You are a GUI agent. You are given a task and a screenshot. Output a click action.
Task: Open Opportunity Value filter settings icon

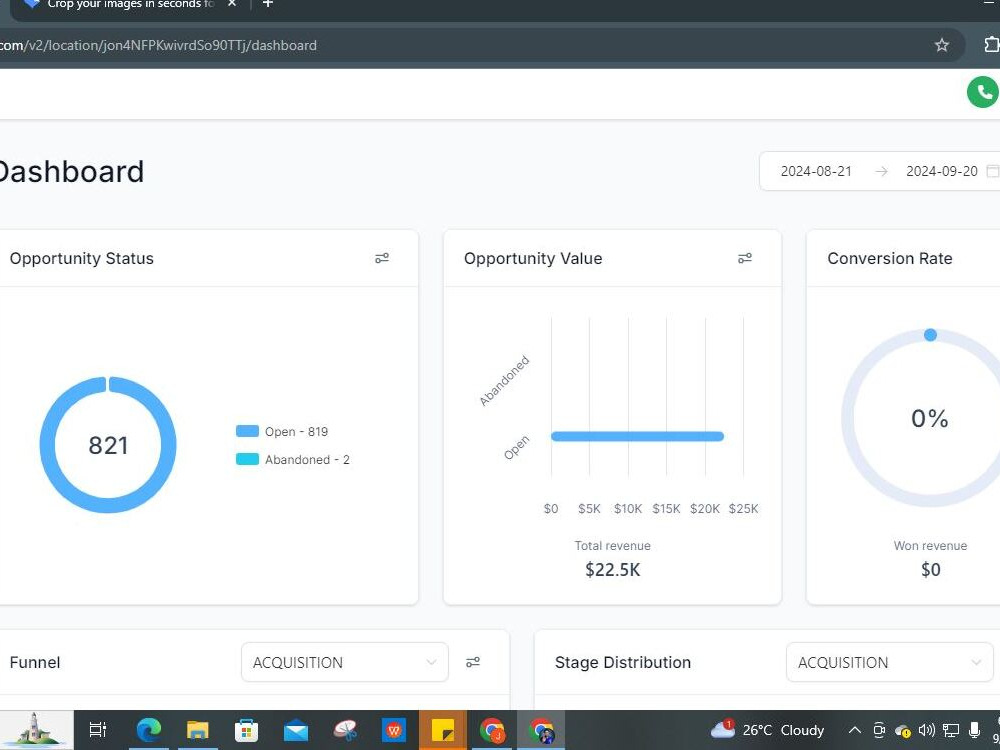[x=745, y=258]
